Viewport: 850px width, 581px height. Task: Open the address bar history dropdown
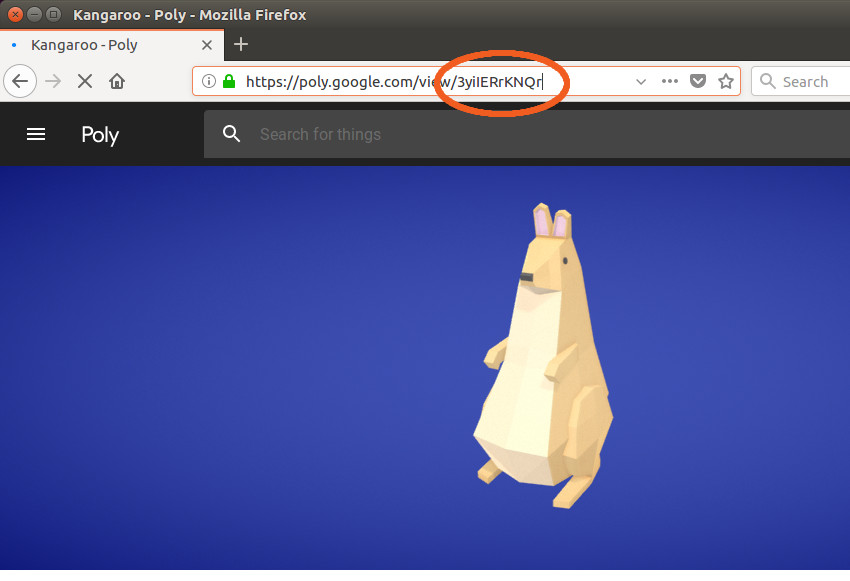(x=641, y=82)
